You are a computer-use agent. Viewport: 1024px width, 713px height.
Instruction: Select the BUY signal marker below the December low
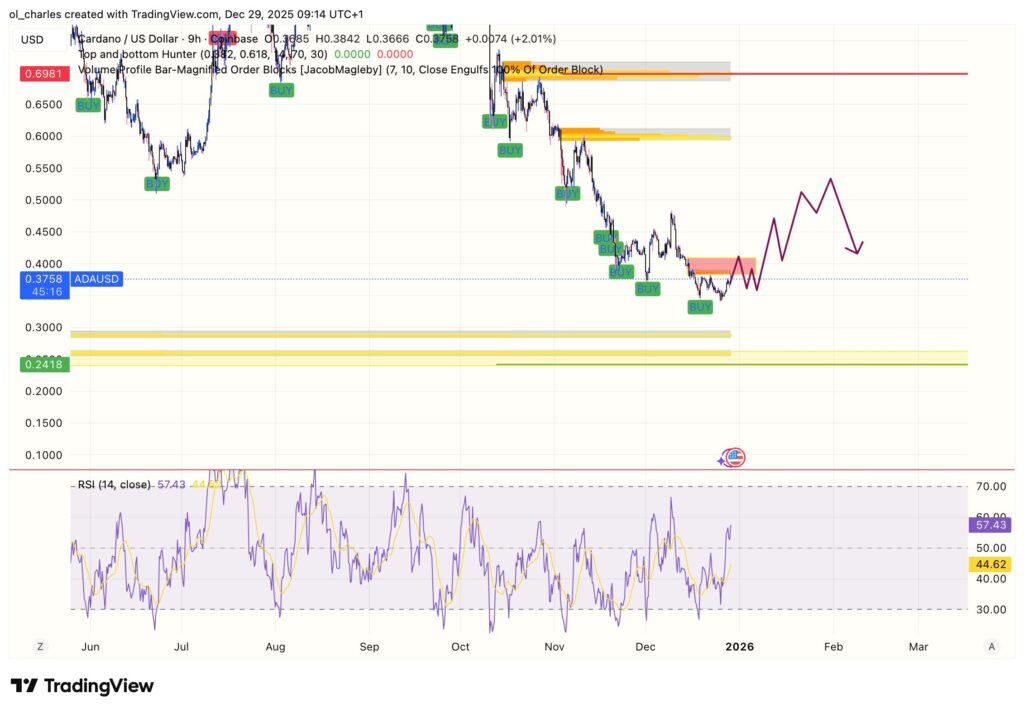coord(700,307)
